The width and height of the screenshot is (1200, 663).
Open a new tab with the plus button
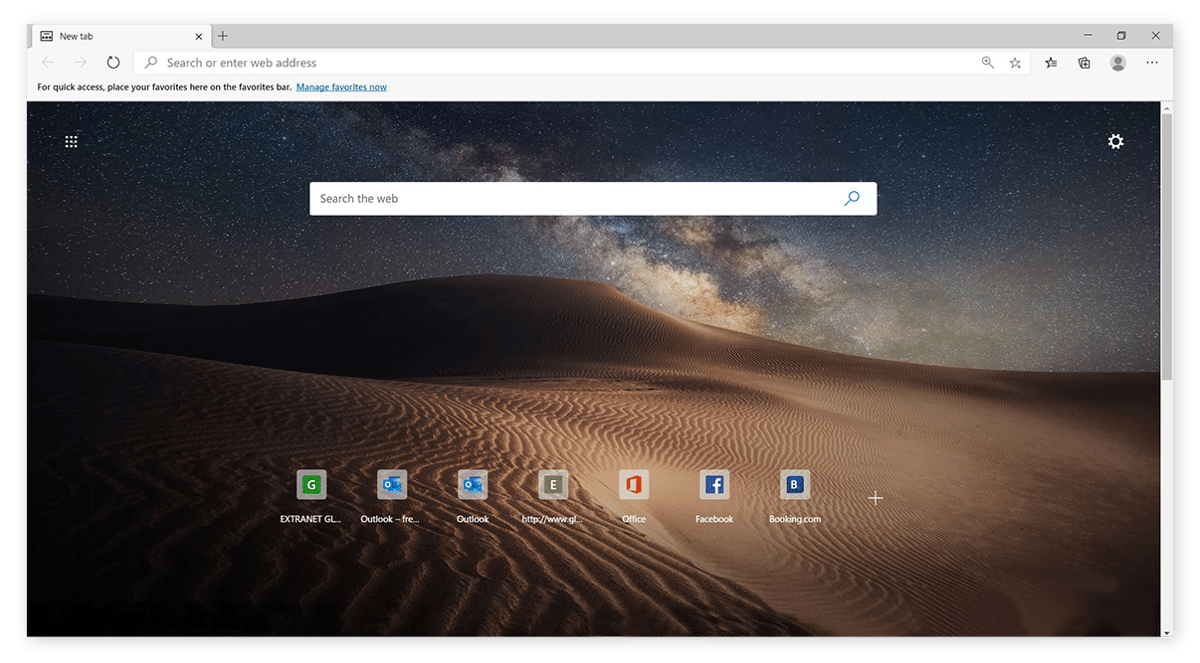[222, 35]
